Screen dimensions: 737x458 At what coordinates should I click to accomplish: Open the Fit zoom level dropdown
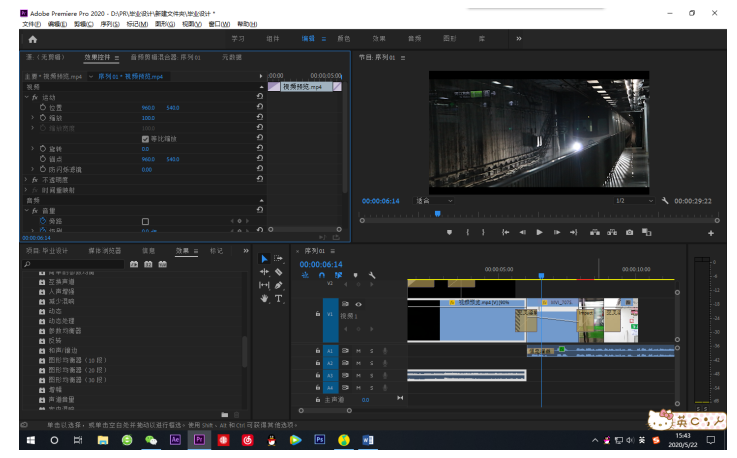tap(433, 201)
